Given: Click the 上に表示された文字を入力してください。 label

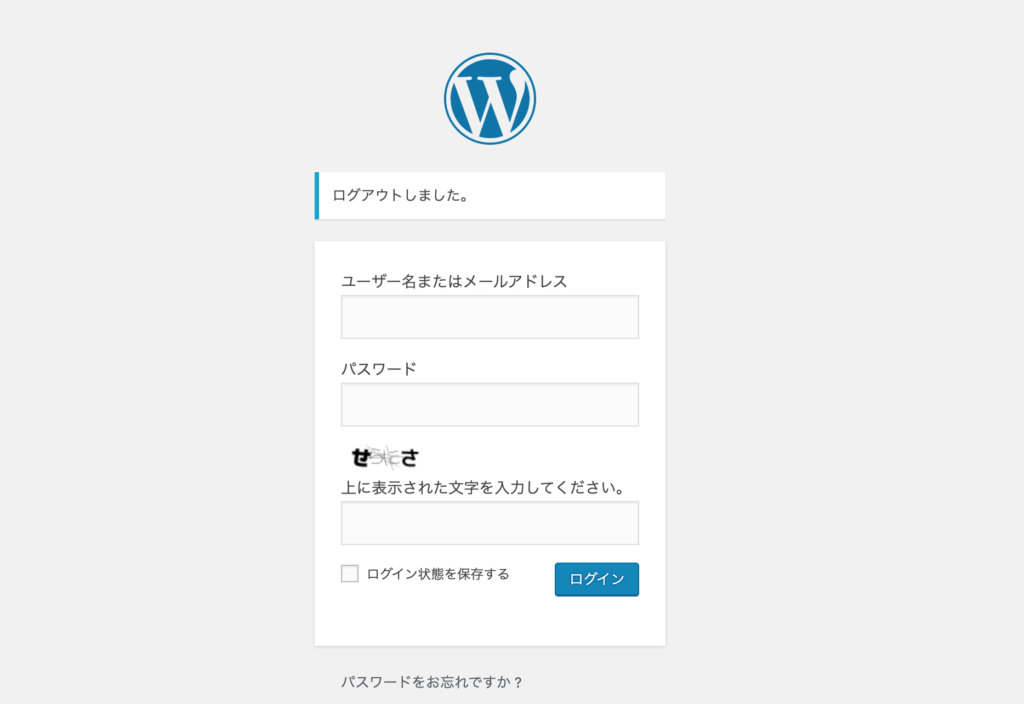Looking at the screenshot, I should pos(484,488).
